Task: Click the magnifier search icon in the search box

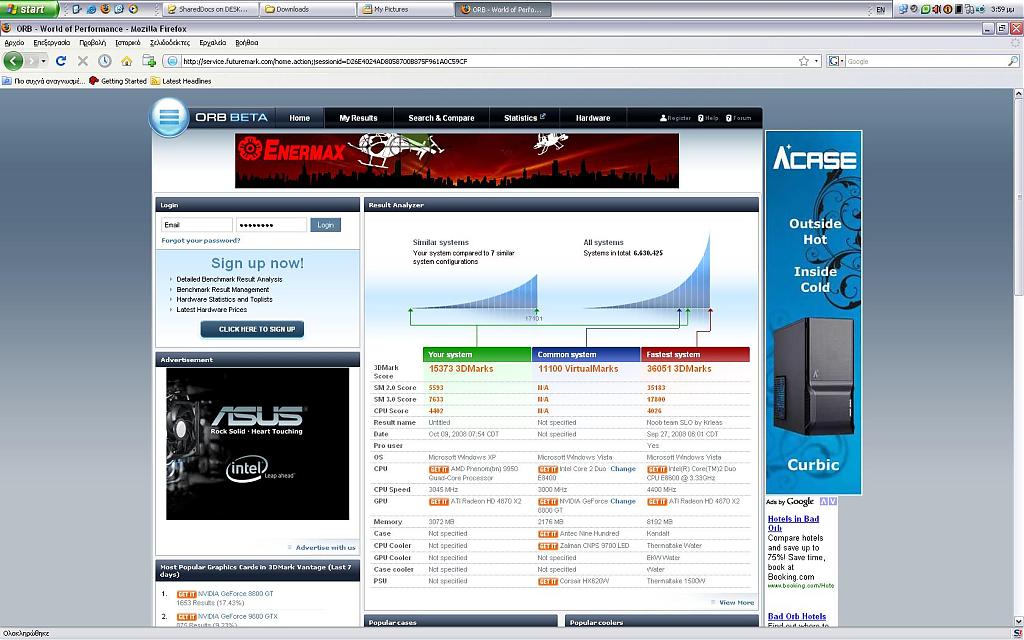Action: click(1013, 61)
